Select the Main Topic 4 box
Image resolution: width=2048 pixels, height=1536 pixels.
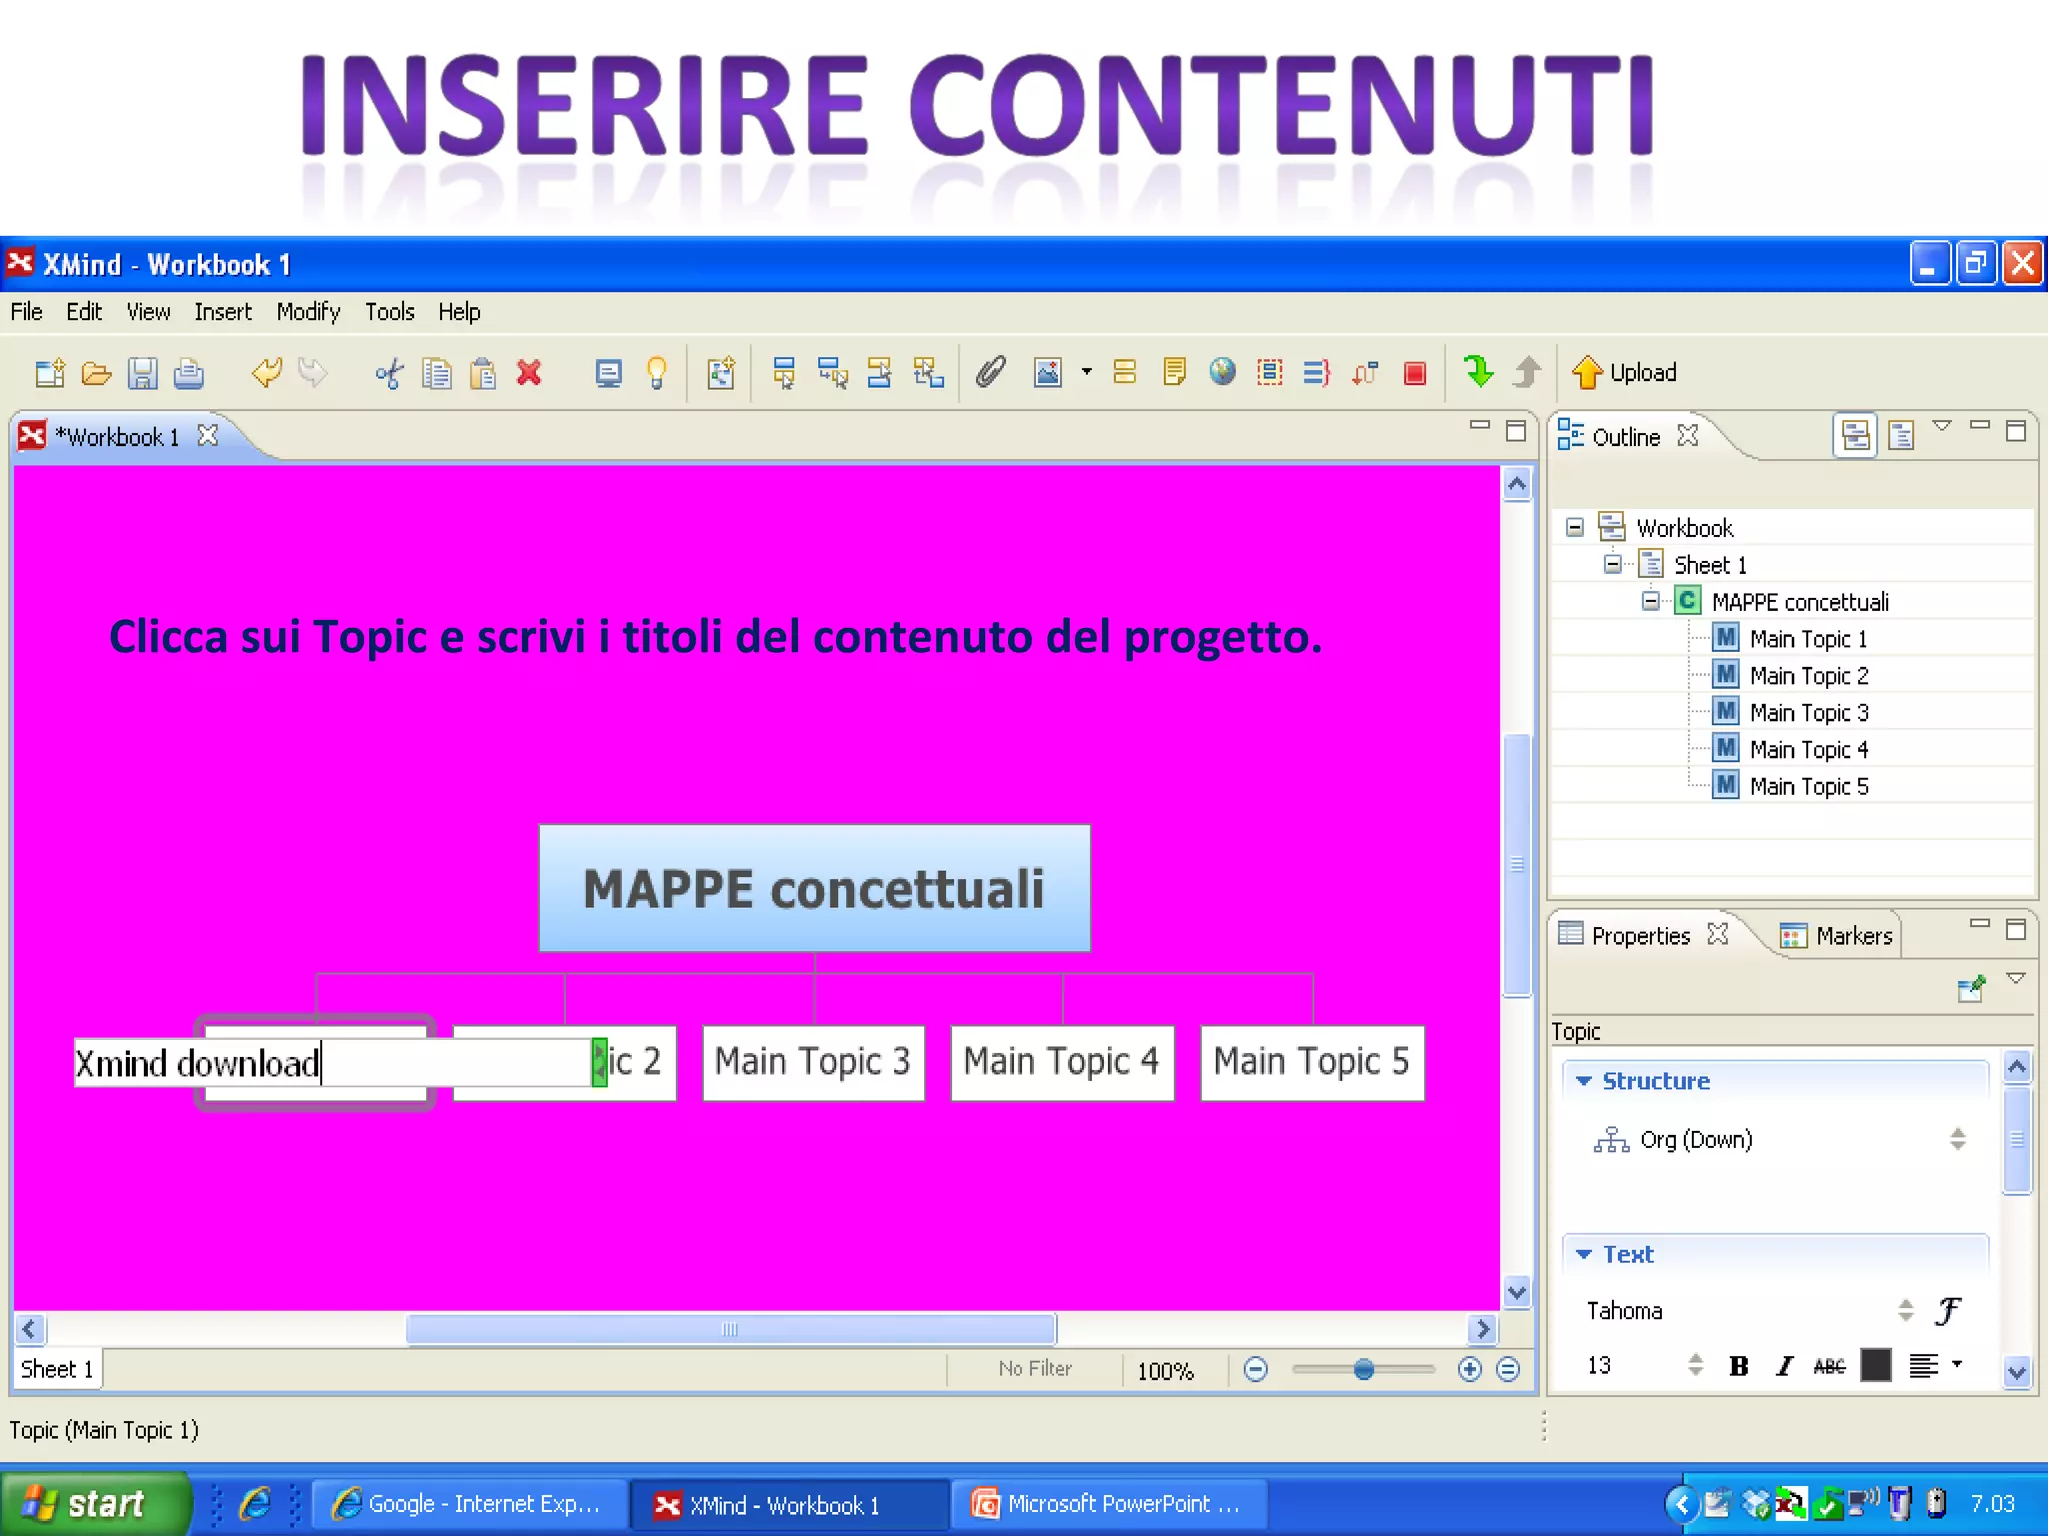coord(1062,1063)
